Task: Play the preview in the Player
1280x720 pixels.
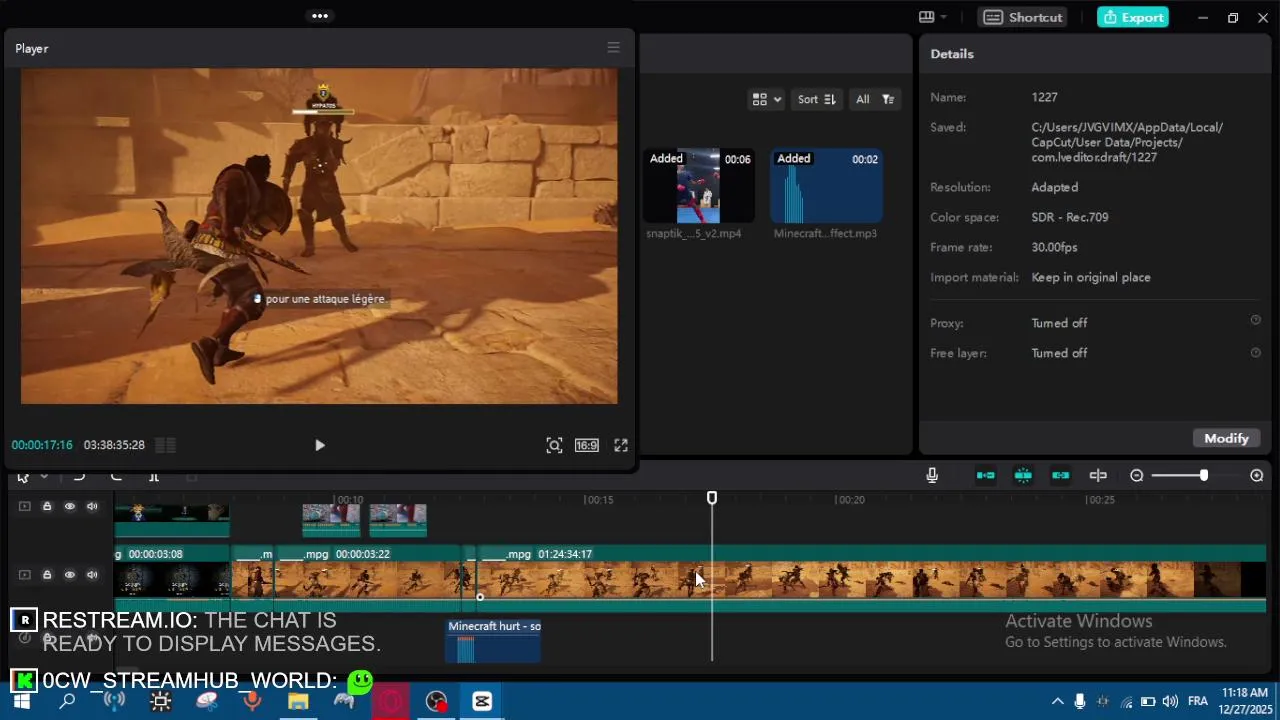Action: (x=320, y=445)
